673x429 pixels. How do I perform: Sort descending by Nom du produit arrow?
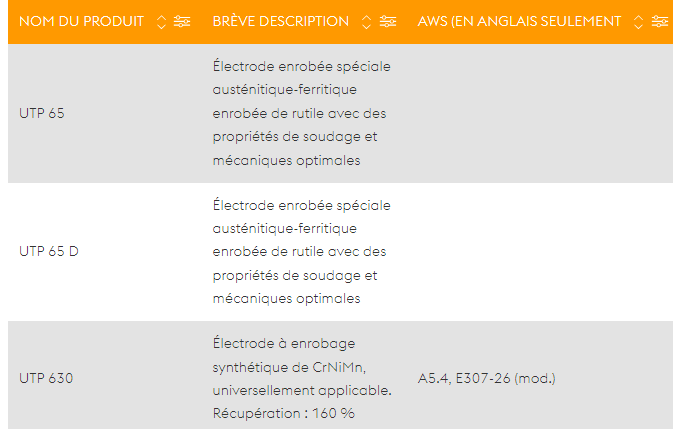[x=161, y=26]
